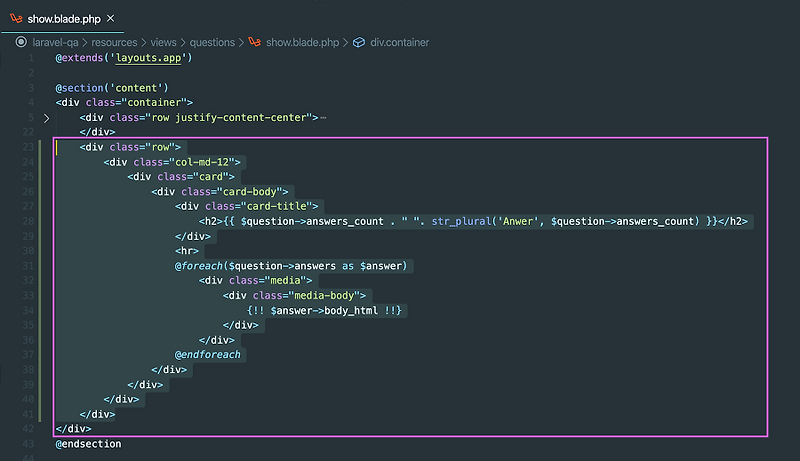Click closing </h2> tag on line 28
This screenshot has width=800, height=461.
pyautogui.click(x=733, y=221)
